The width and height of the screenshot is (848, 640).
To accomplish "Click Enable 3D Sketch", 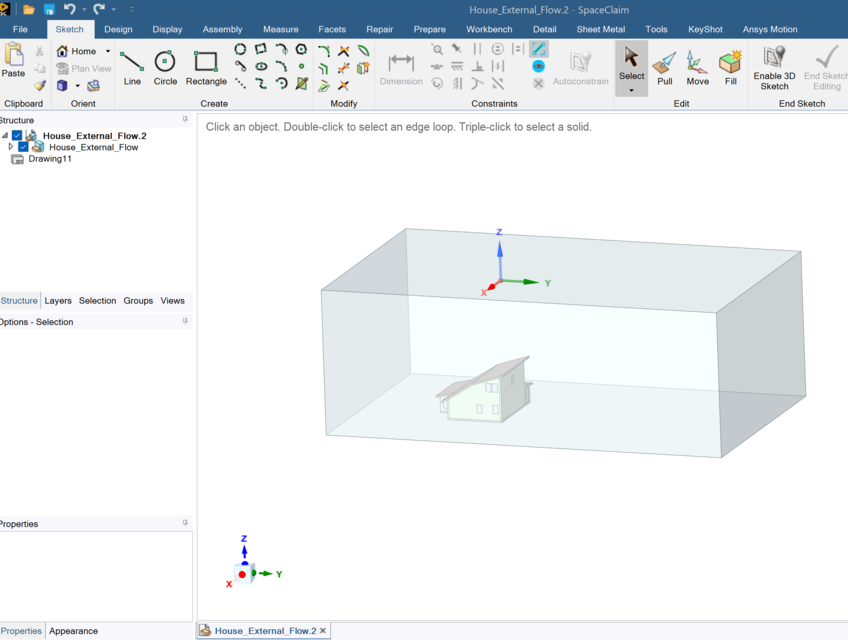I will click(x=773, y=67).
